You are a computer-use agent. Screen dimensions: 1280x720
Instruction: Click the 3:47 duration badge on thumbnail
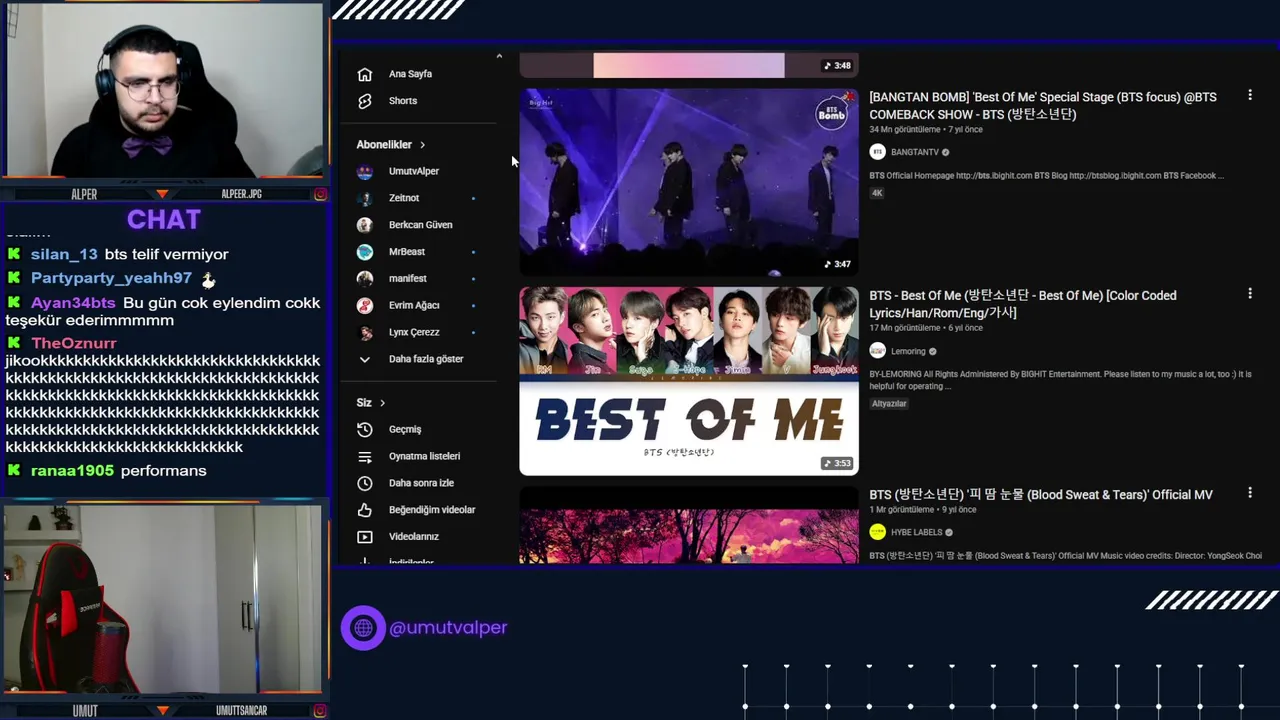(x=837, y=264)
